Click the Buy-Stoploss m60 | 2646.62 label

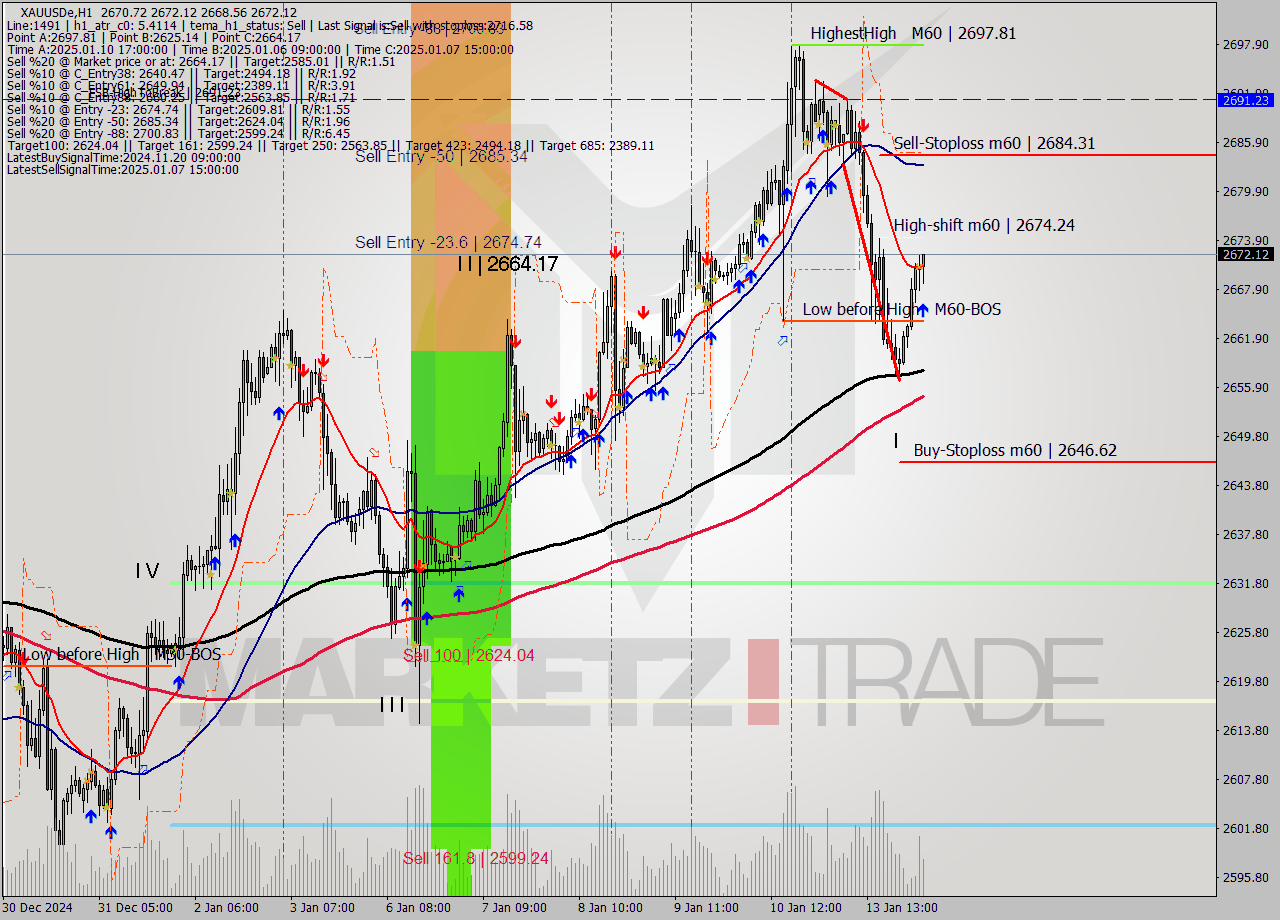[x=1015, y=450]
